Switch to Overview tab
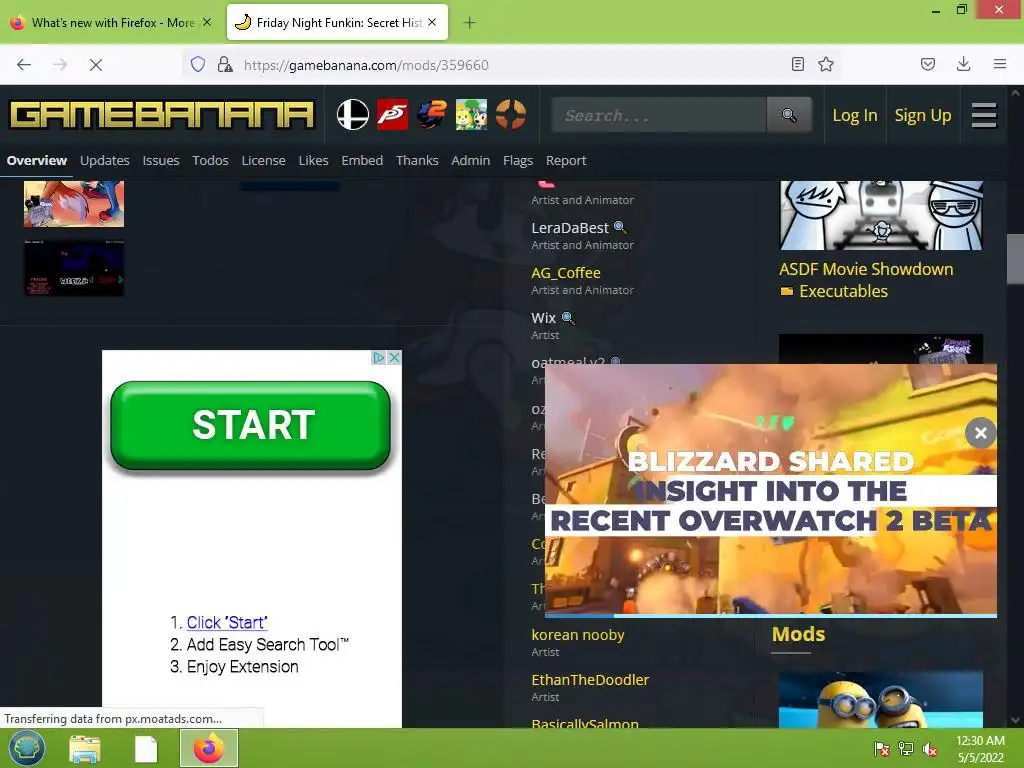1024x768 pixels. [x=37, y=161]
